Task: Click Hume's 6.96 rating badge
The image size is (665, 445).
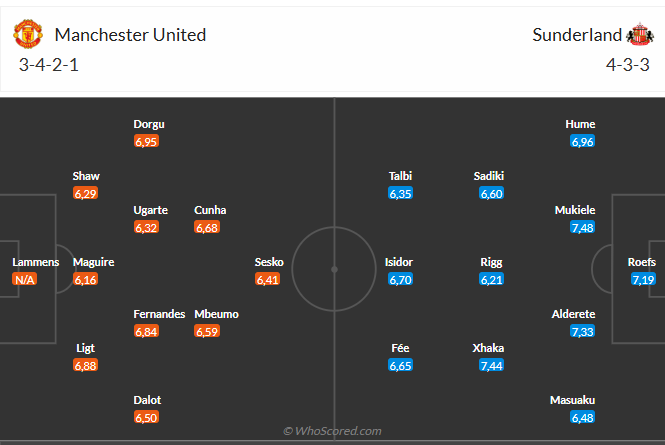Action: (x=582, y=142)
